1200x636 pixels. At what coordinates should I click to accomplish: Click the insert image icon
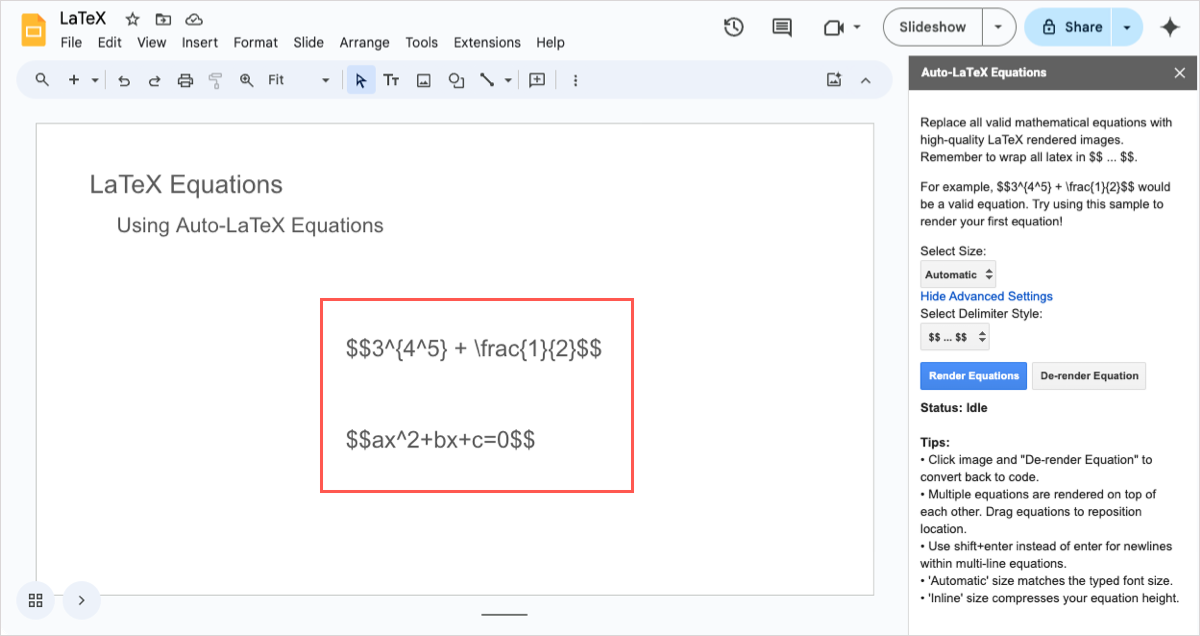(x=424, y=81)
